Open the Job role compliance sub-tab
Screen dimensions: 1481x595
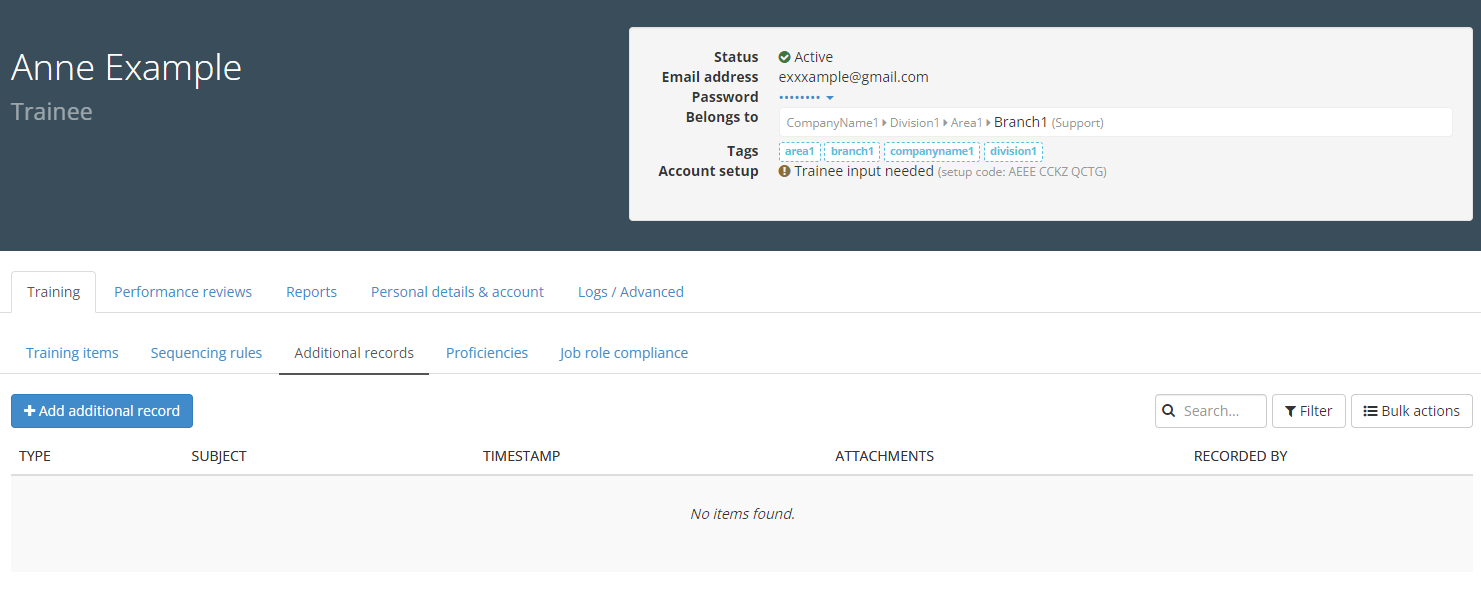pos(623,353)
